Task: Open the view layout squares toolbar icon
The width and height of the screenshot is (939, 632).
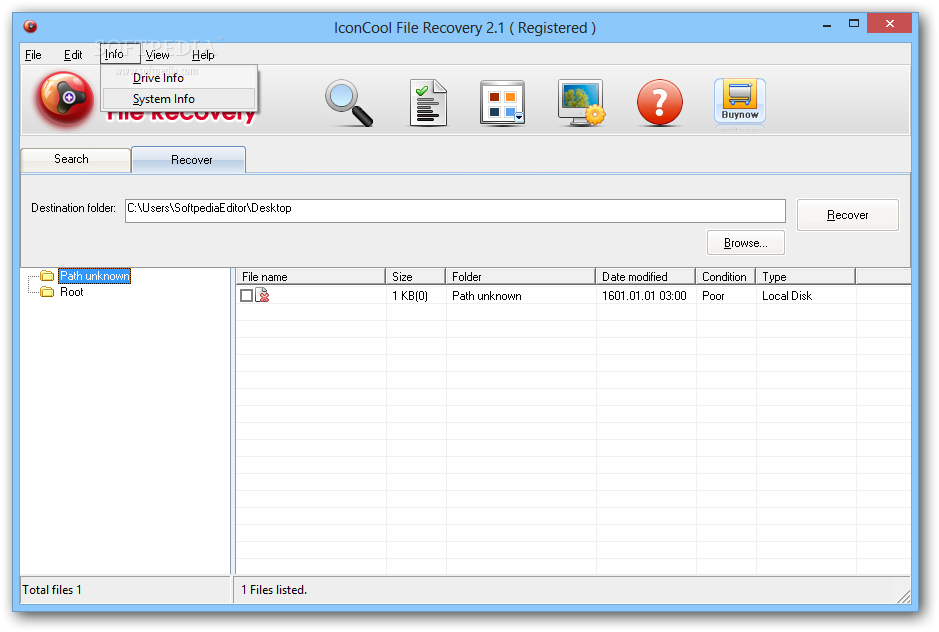Action: coord(502,102)
